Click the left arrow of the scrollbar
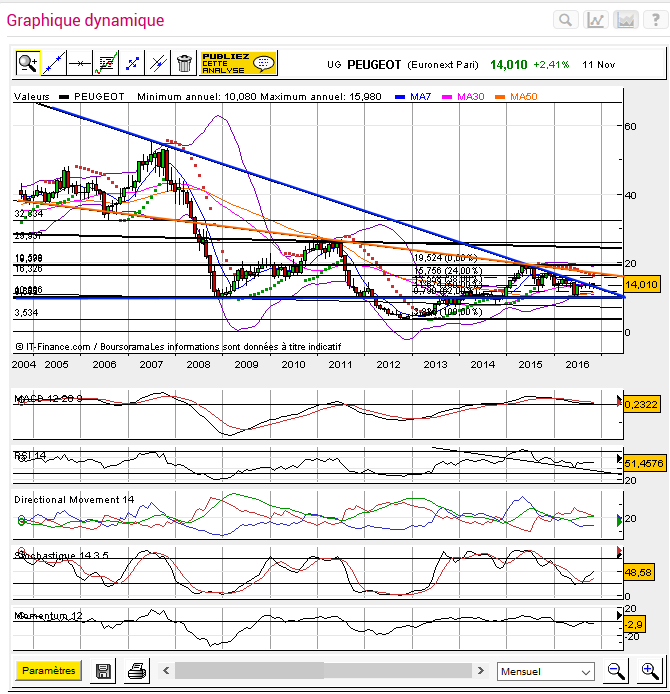The image size is (670, 694). tap(166, 671)
